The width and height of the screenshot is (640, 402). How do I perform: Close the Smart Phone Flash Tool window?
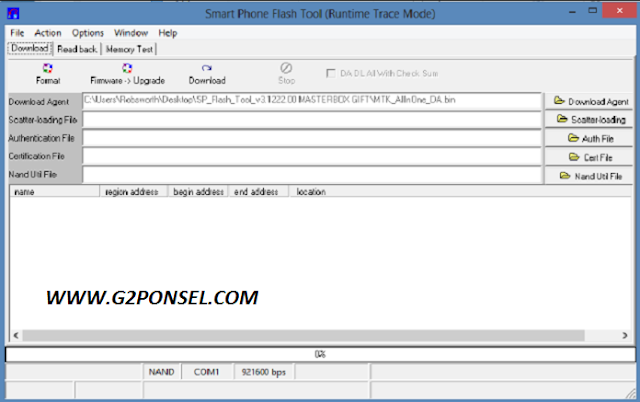pos(620,11)
